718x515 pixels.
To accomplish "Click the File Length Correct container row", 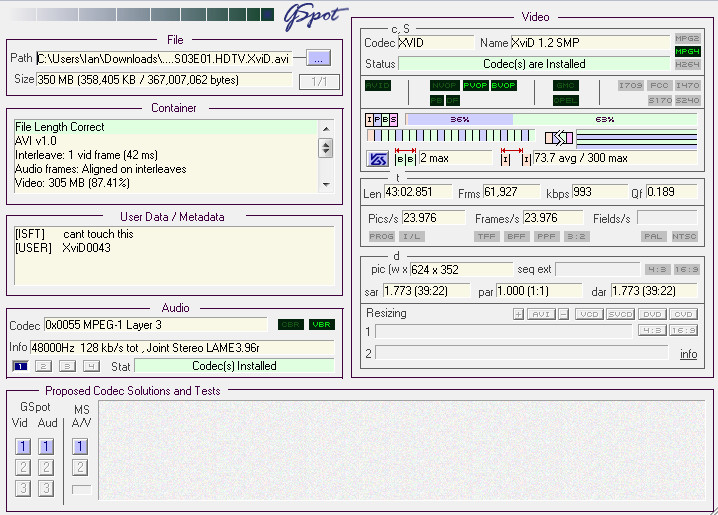I will pyautogui.click(x=166, y=127).
